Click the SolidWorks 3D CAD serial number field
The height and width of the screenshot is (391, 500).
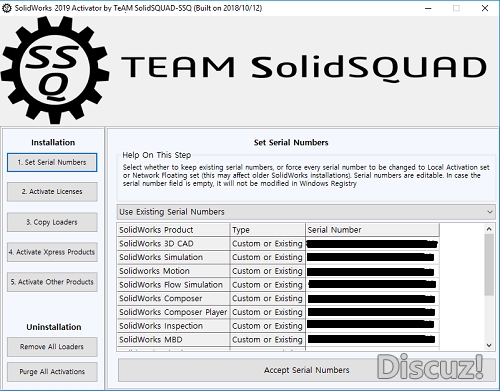pos(372,244)
